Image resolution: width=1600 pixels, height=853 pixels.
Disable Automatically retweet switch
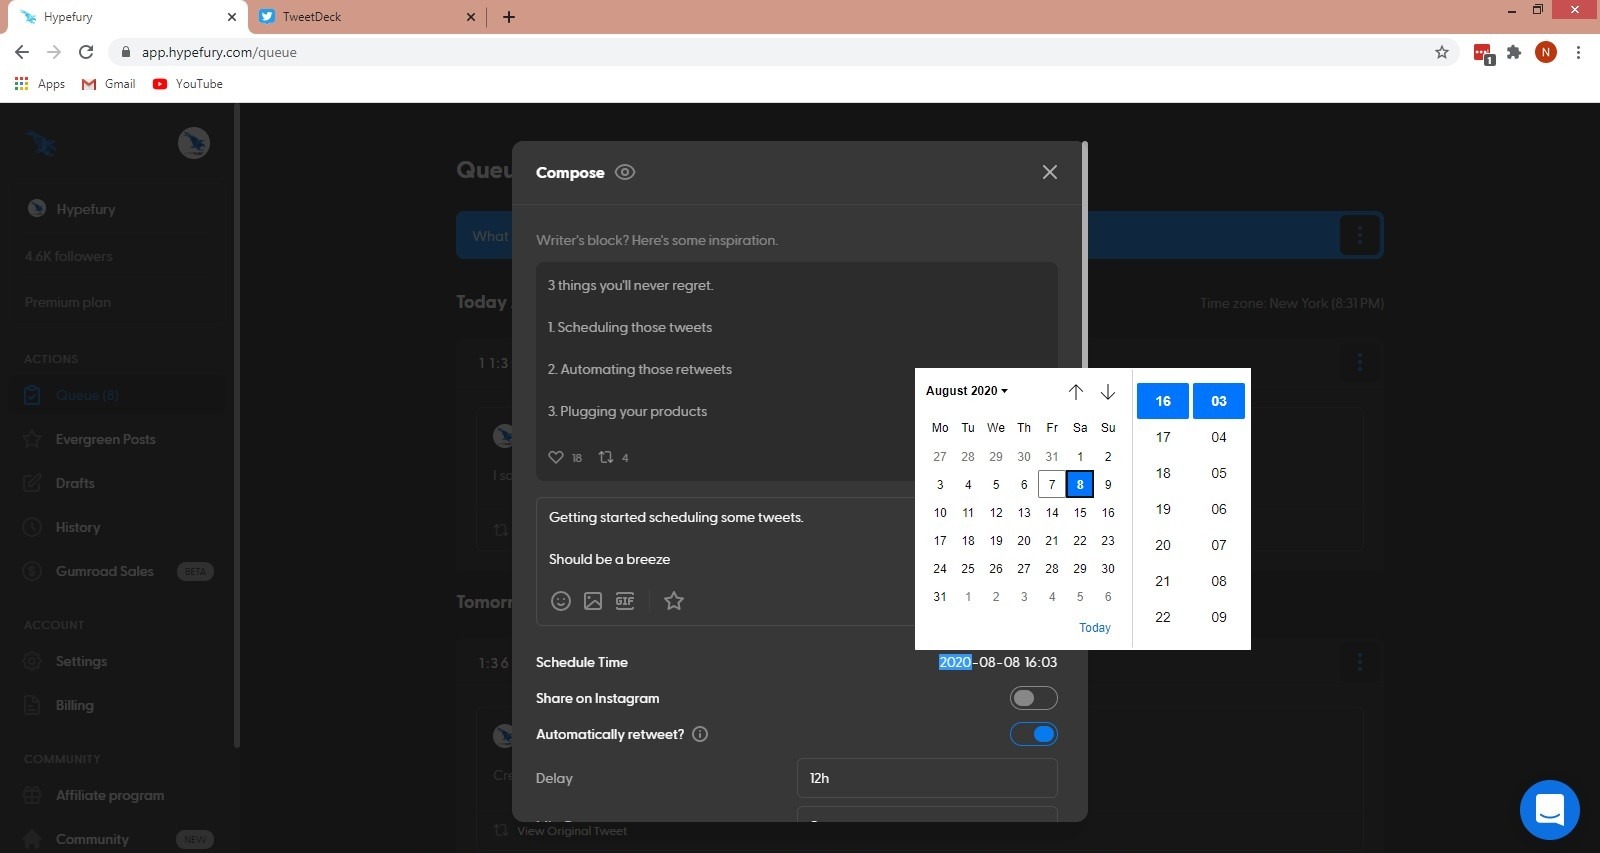pyautogui.click(x=1033, y=734)
